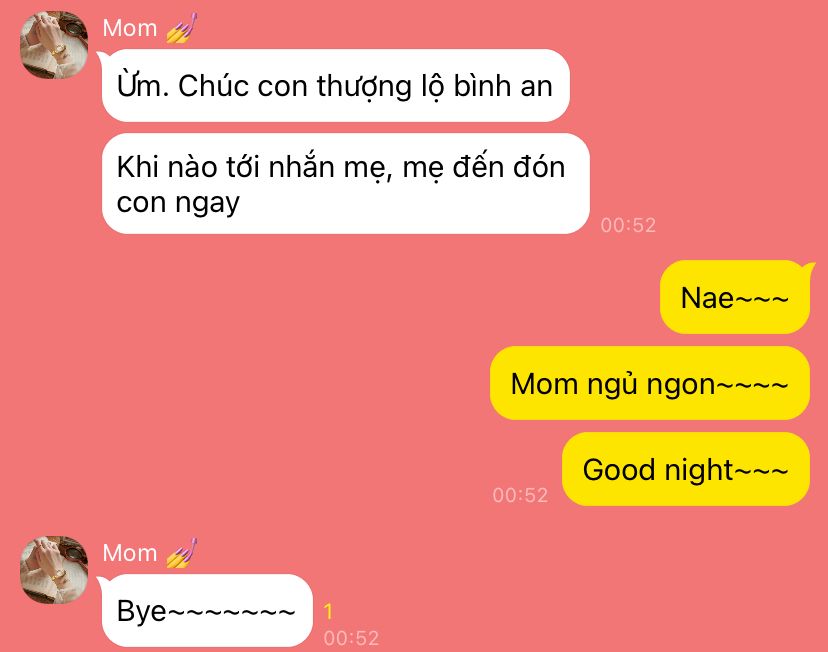Tap the 'Good night~~~' message bubble
Screen dimensions: 828x652
685,469
